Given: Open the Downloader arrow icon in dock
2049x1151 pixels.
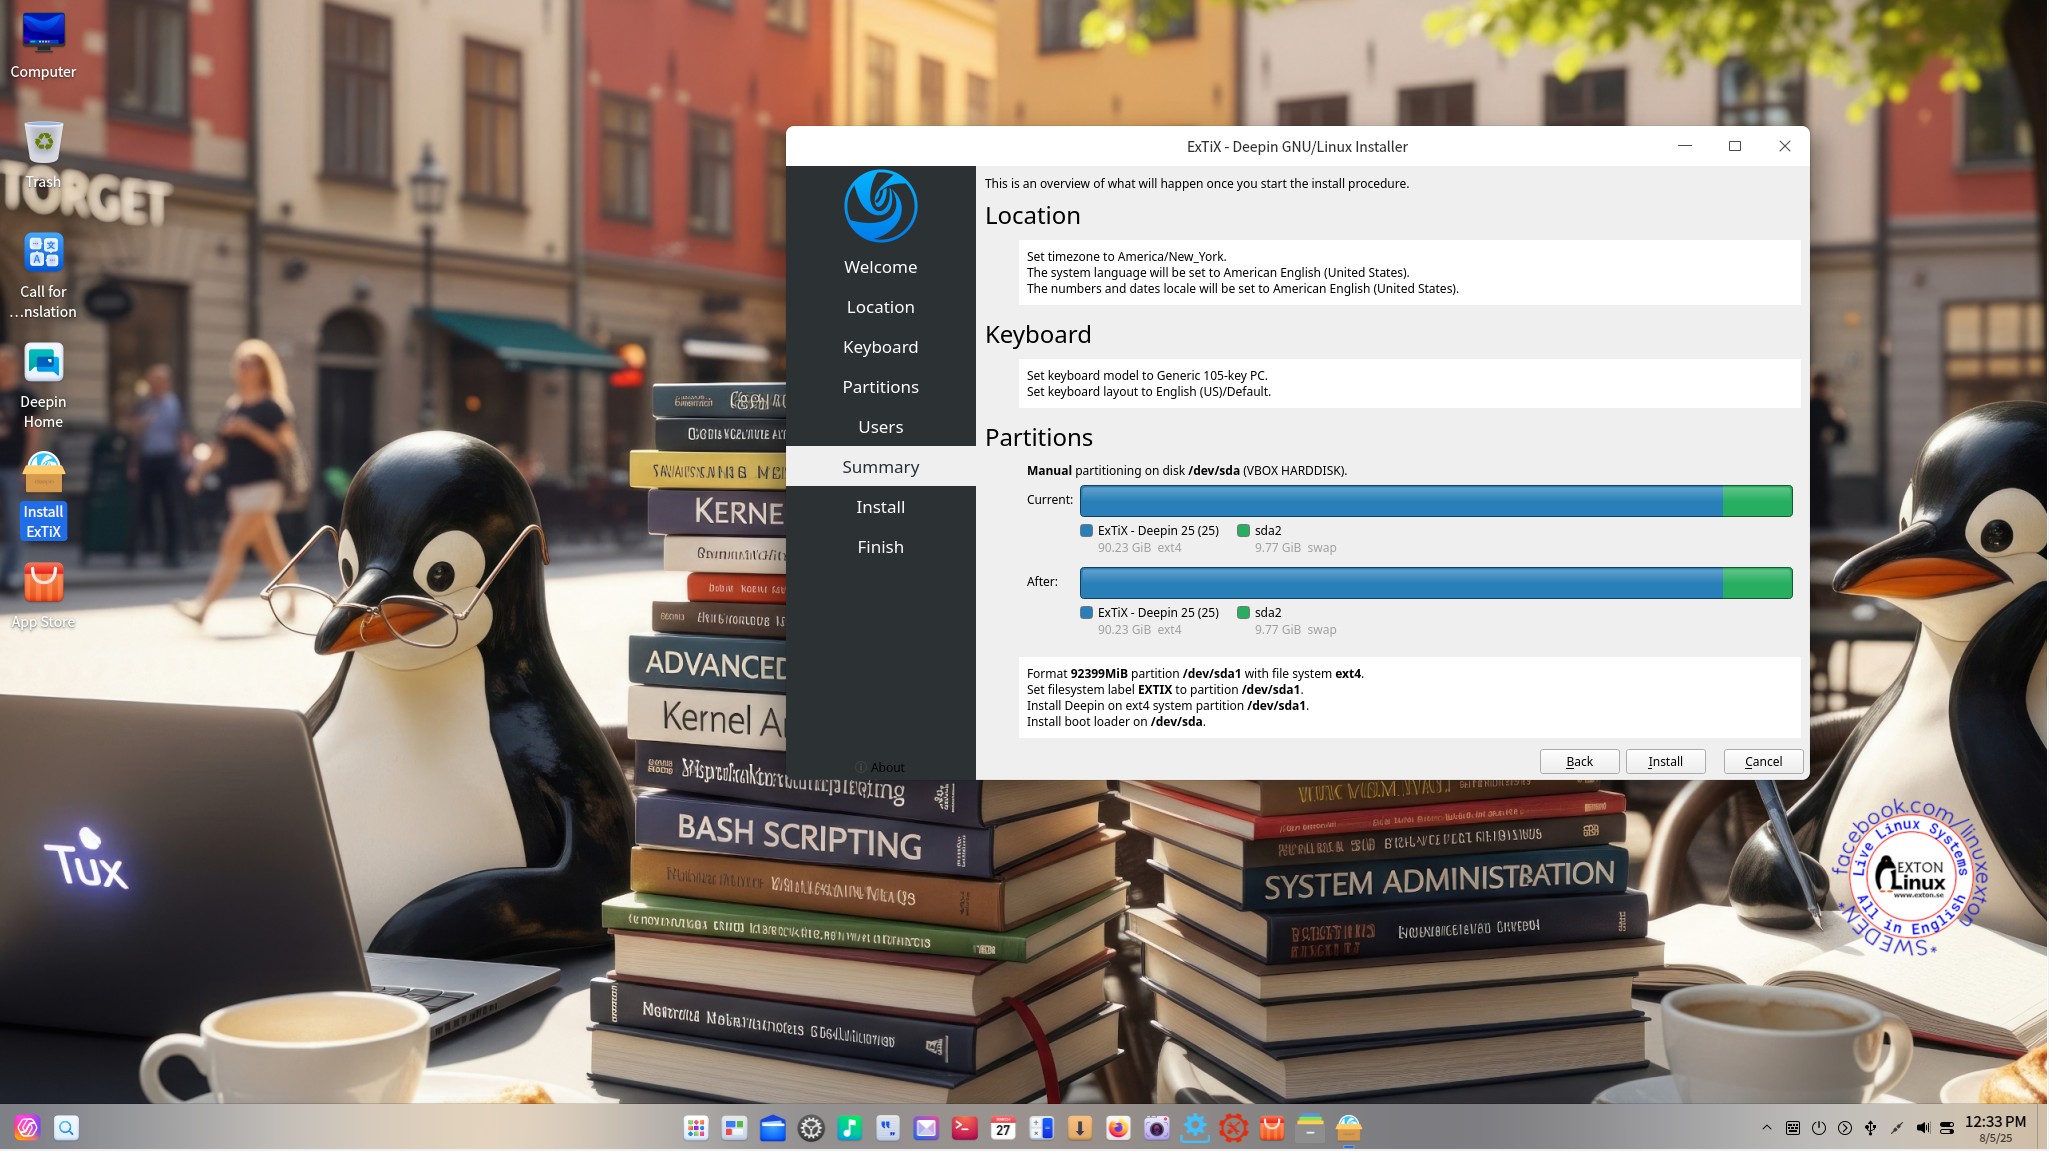Looking at the screenshot, I should pos(1080,1128).
